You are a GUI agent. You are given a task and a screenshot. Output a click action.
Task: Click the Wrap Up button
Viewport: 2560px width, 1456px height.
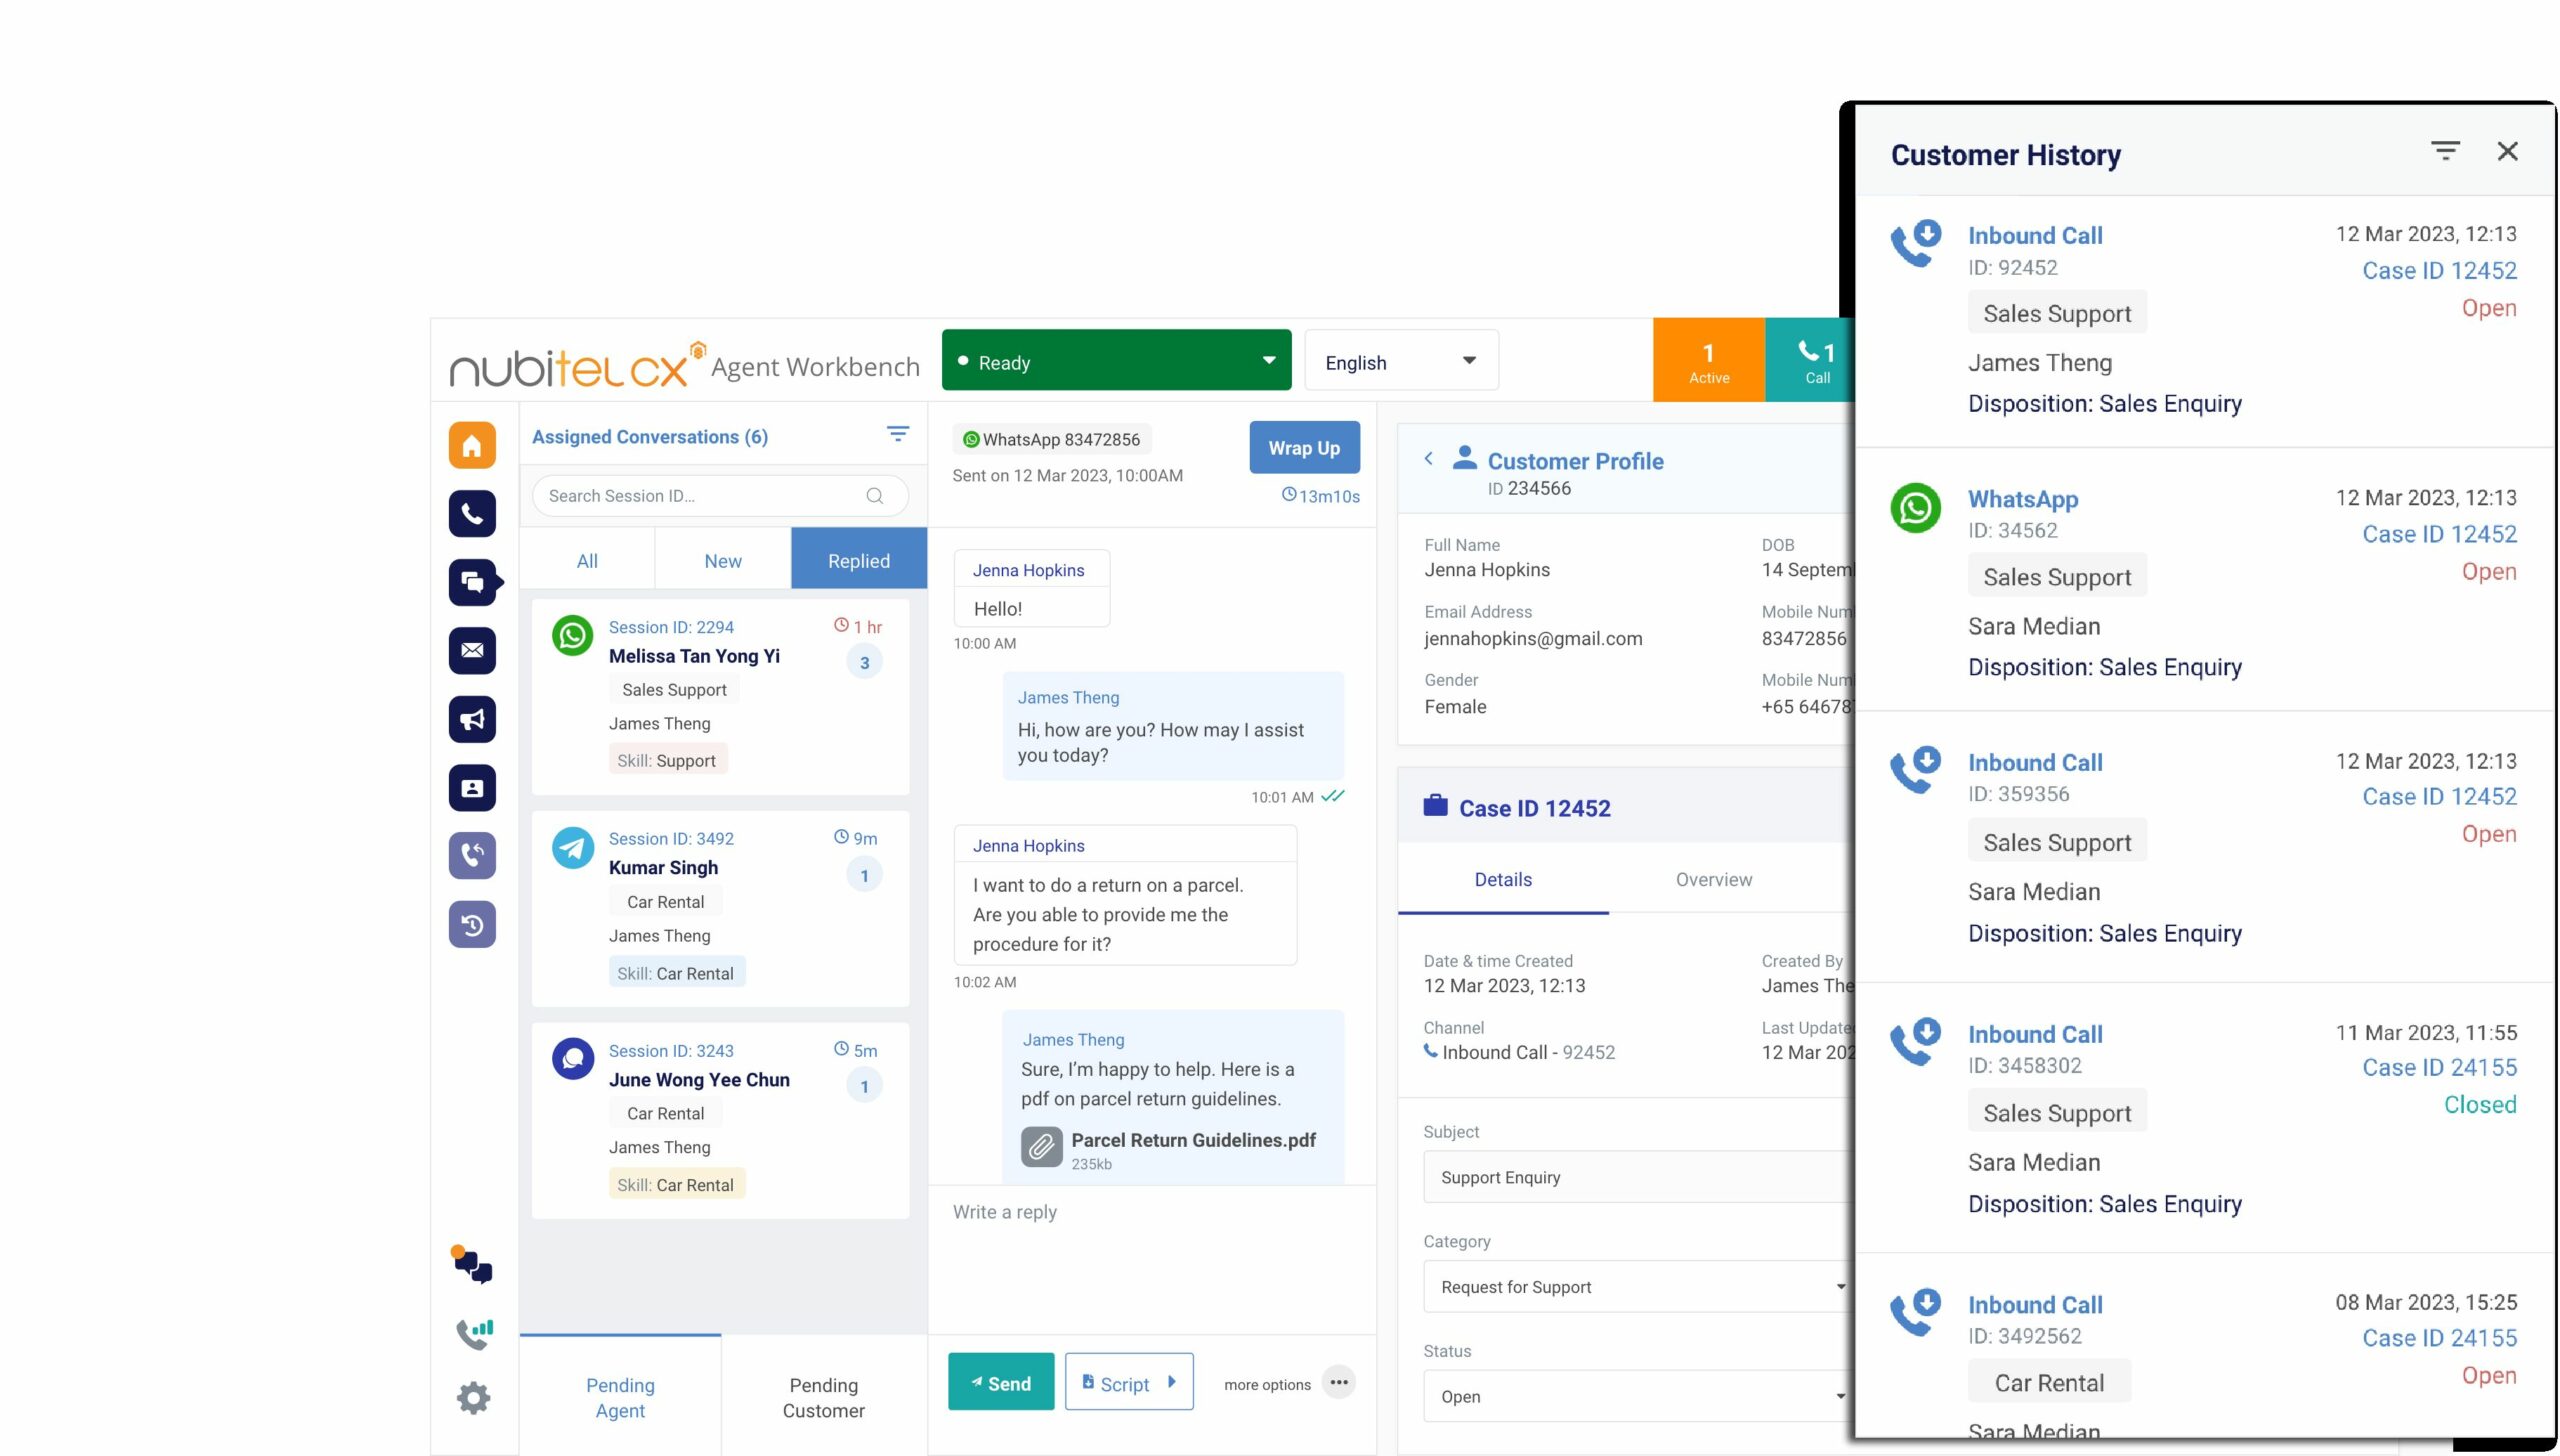point(1303,445)
